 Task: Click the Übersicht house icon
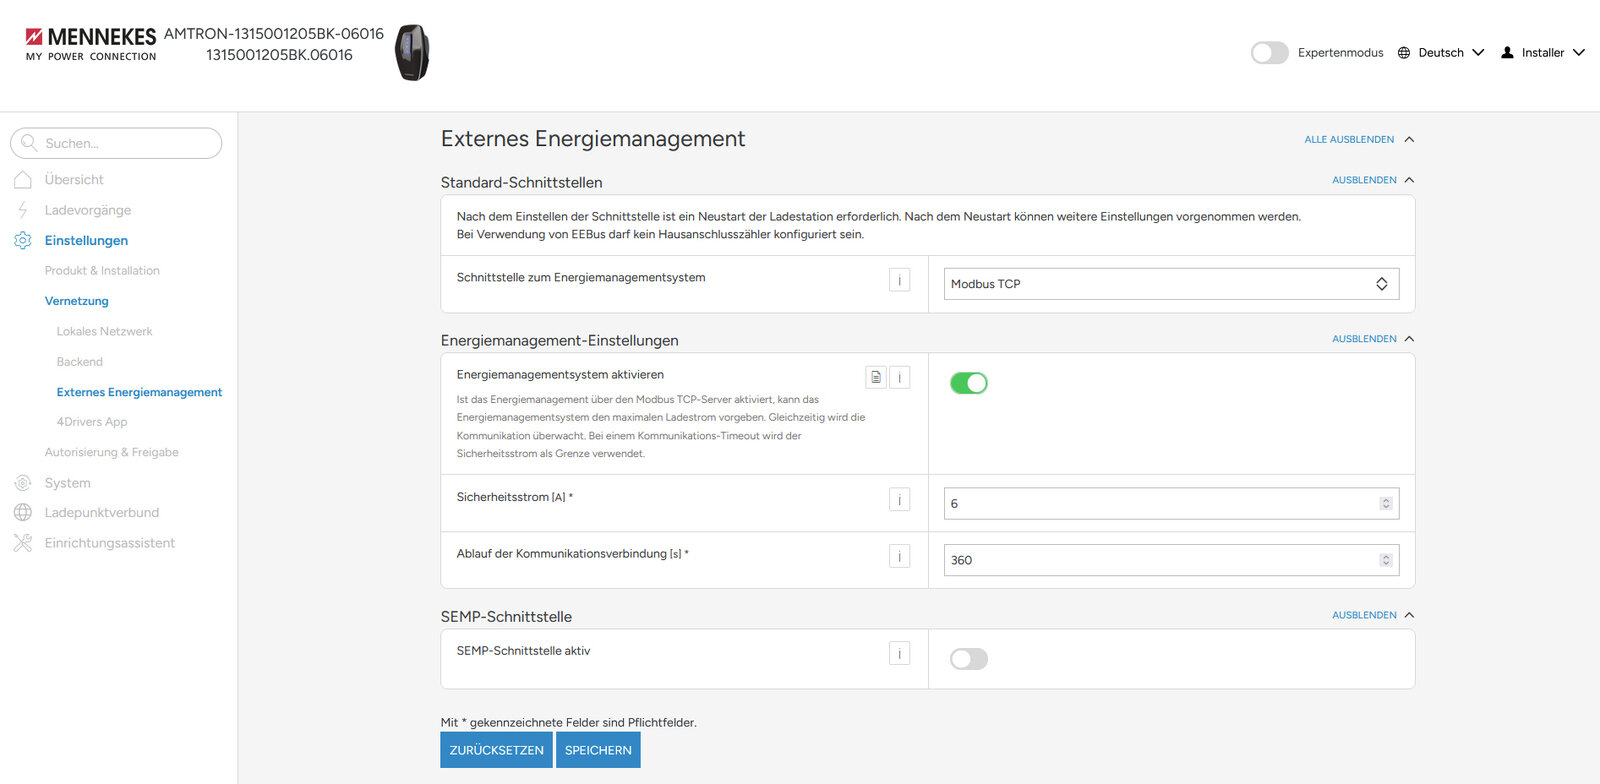[x=23, y=180]
